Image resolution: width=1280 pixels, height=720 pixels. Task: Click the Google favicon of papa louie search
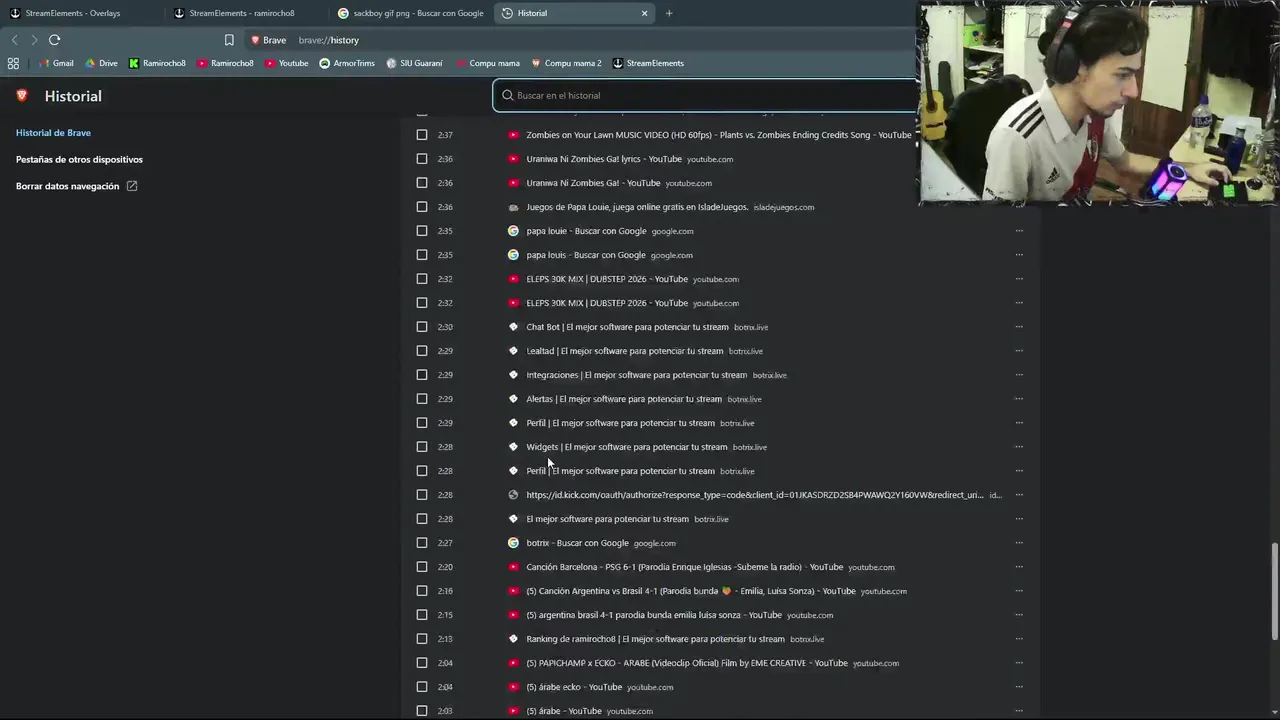[513, 231]
